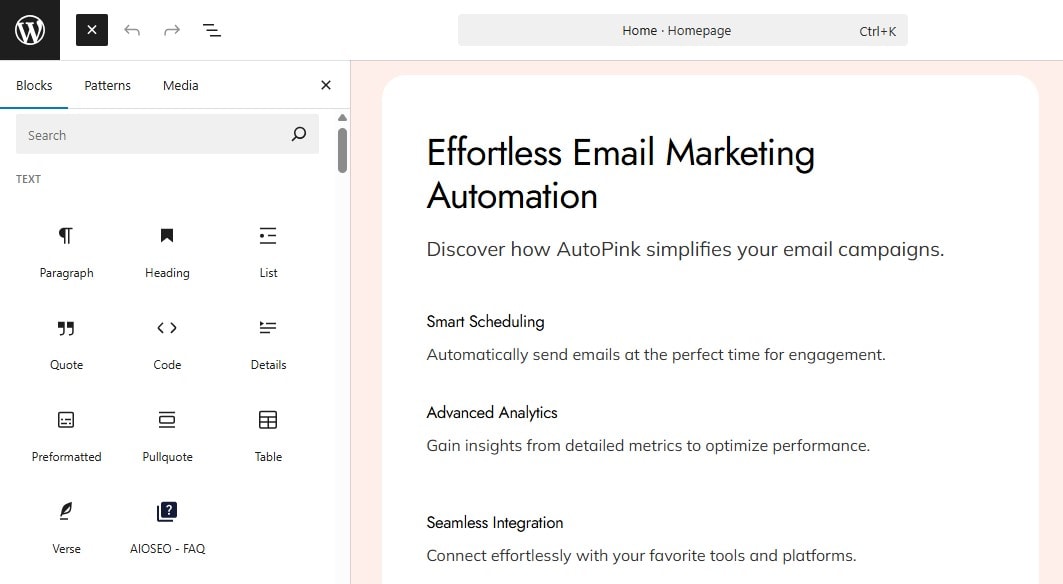Screen dimensions: 1063x584
Task: Insert a Code block
Action: [167, 344]
